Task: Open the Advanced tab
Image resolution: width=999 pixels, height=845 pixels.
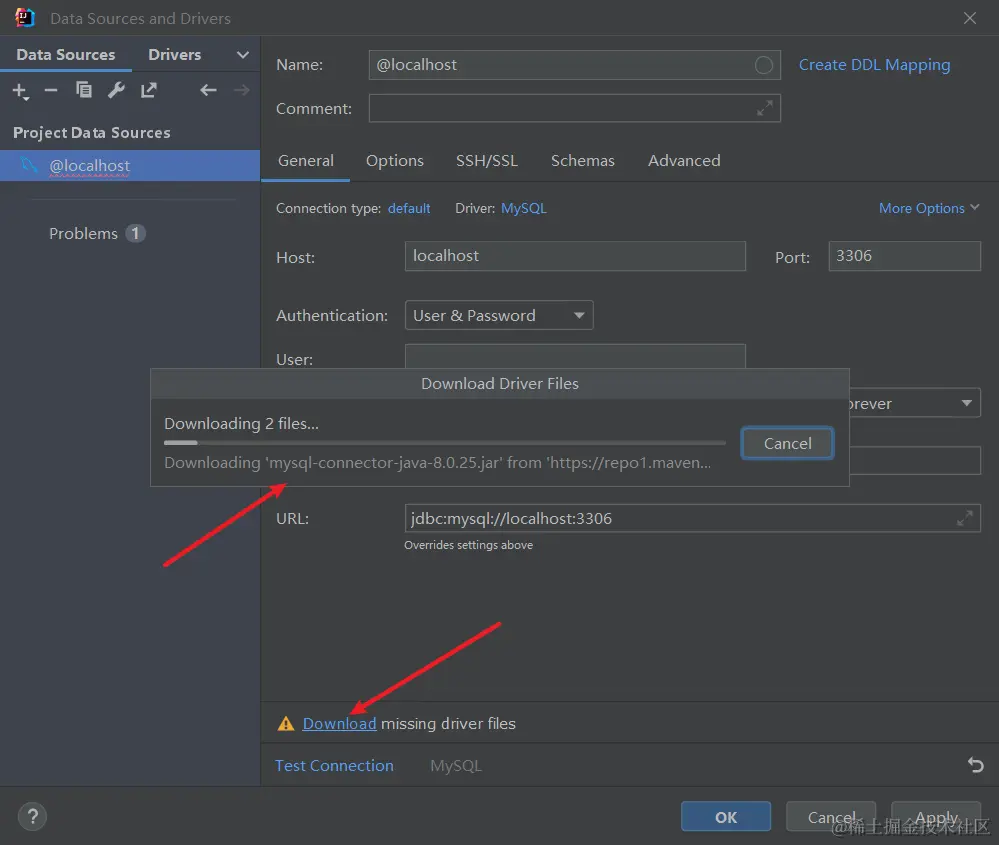Action: tap(684, 161)
